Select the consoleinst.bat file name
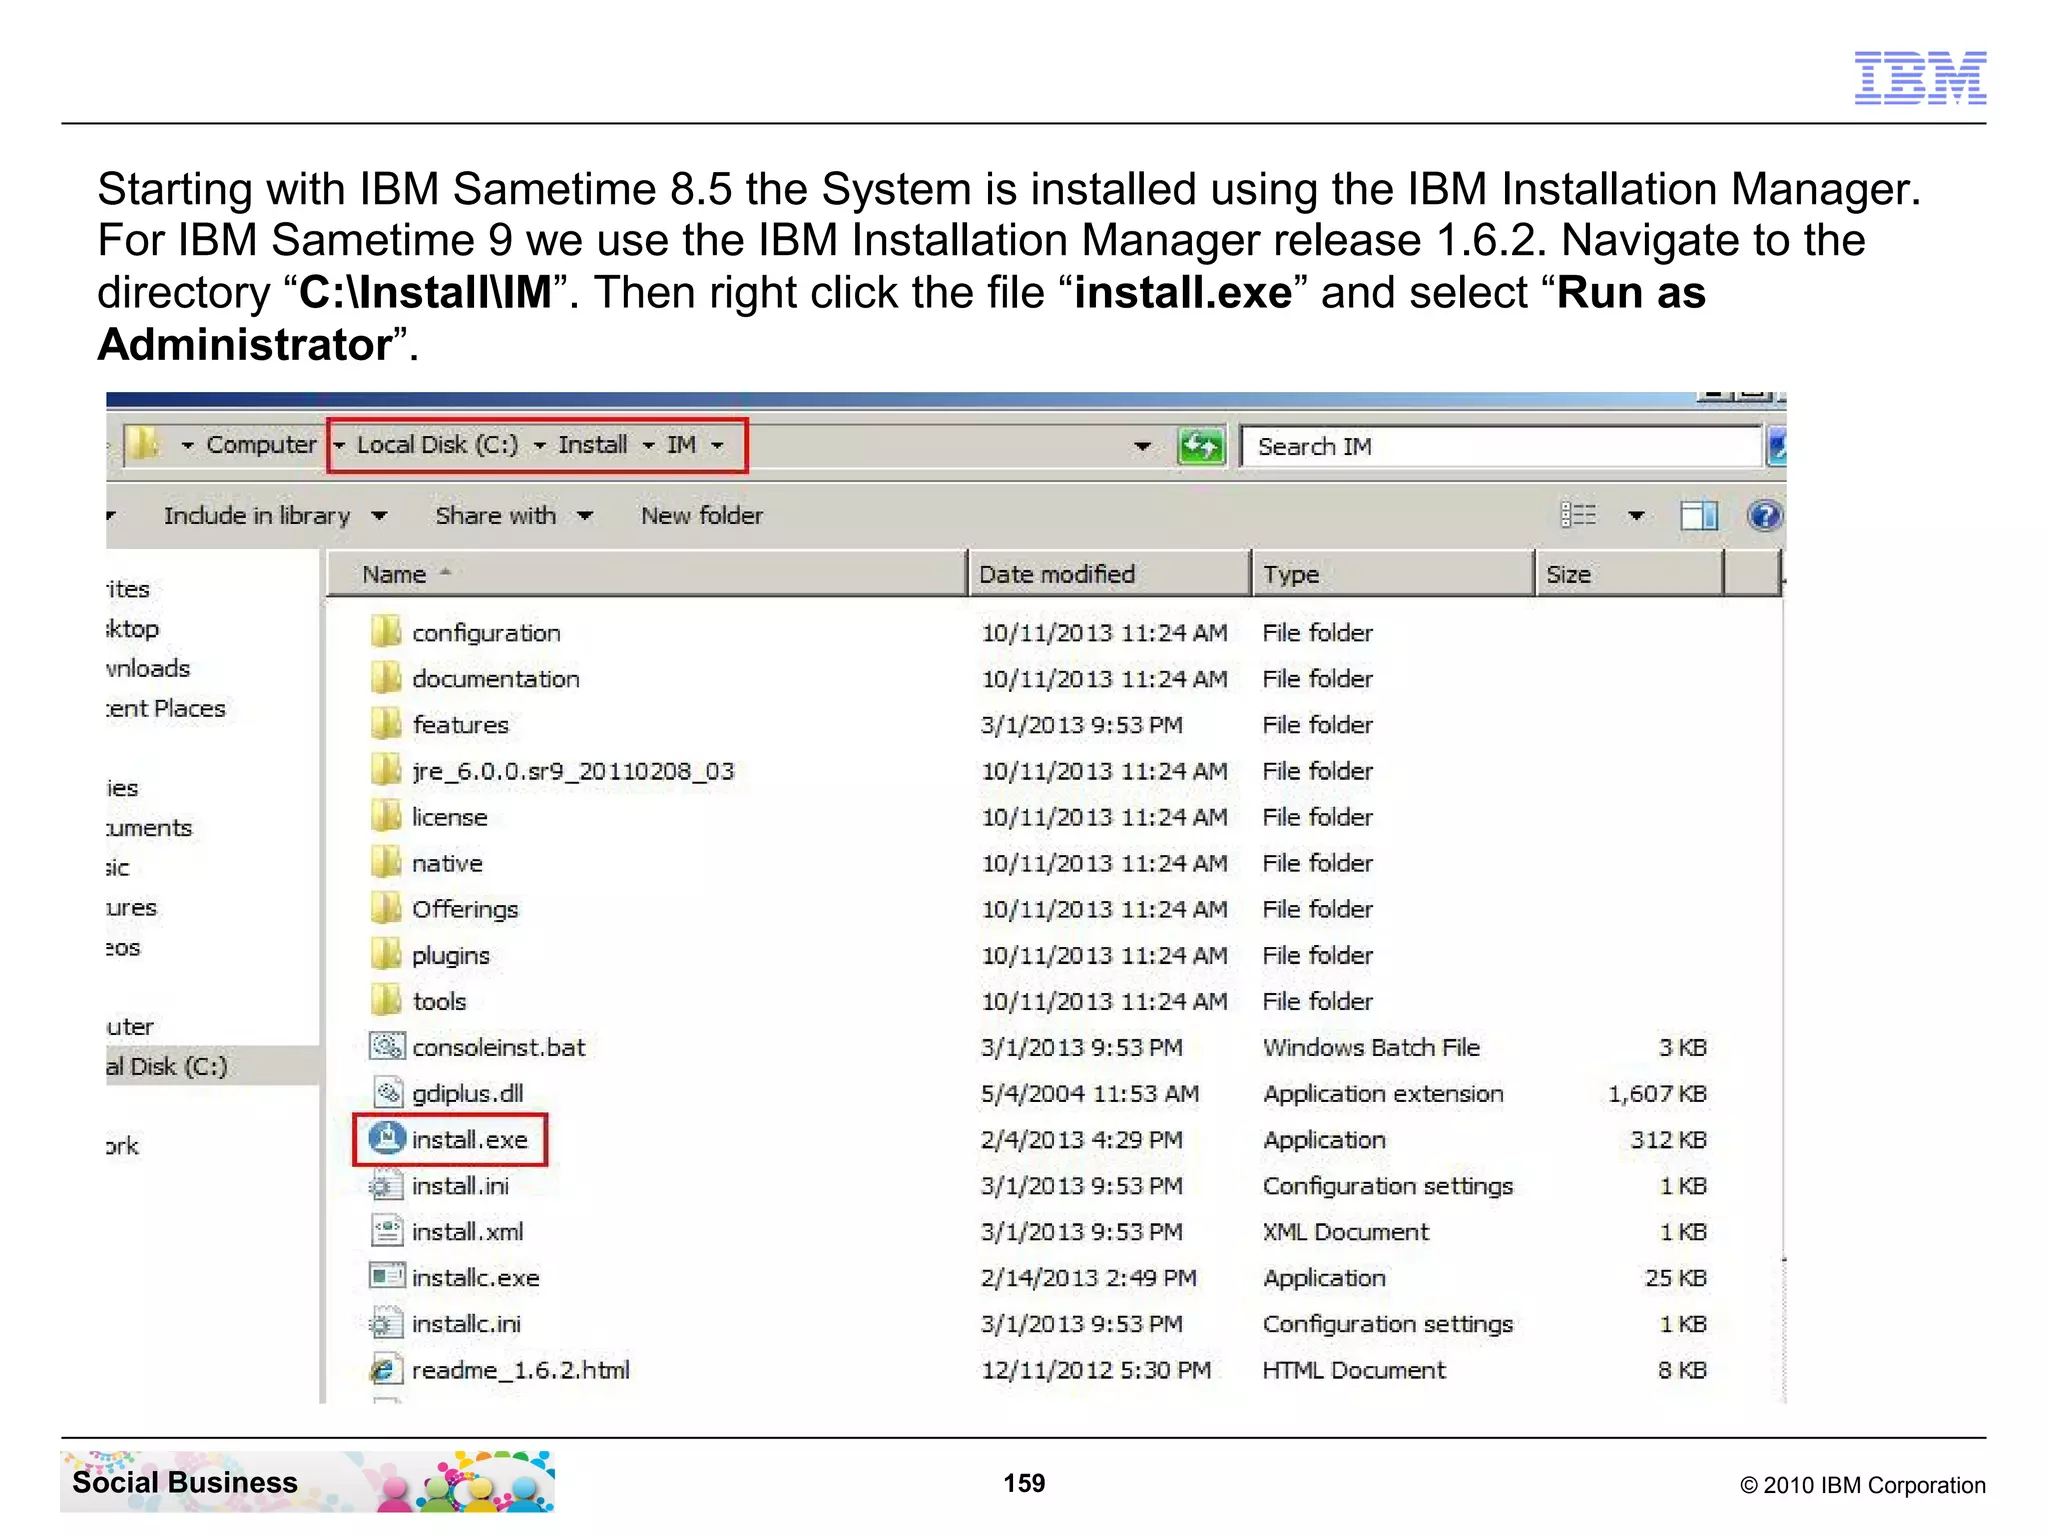2048x1536 pixels. point(498,1047)
